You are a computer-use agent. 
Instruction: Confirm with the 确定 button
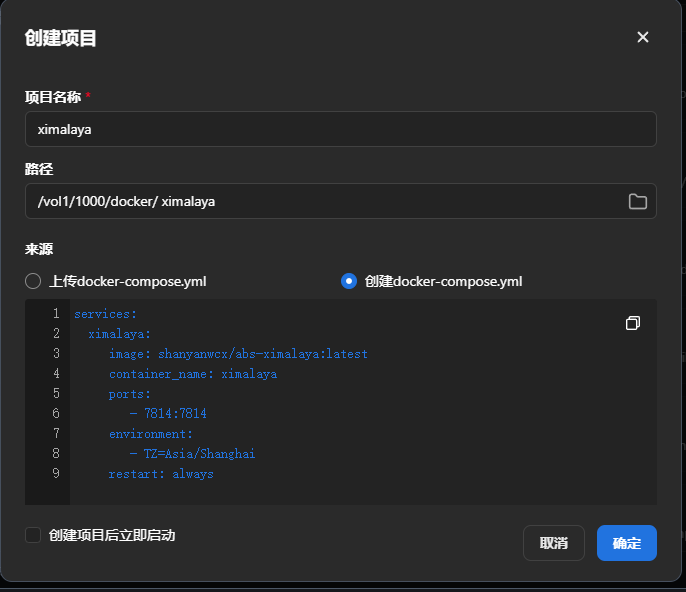626,543
